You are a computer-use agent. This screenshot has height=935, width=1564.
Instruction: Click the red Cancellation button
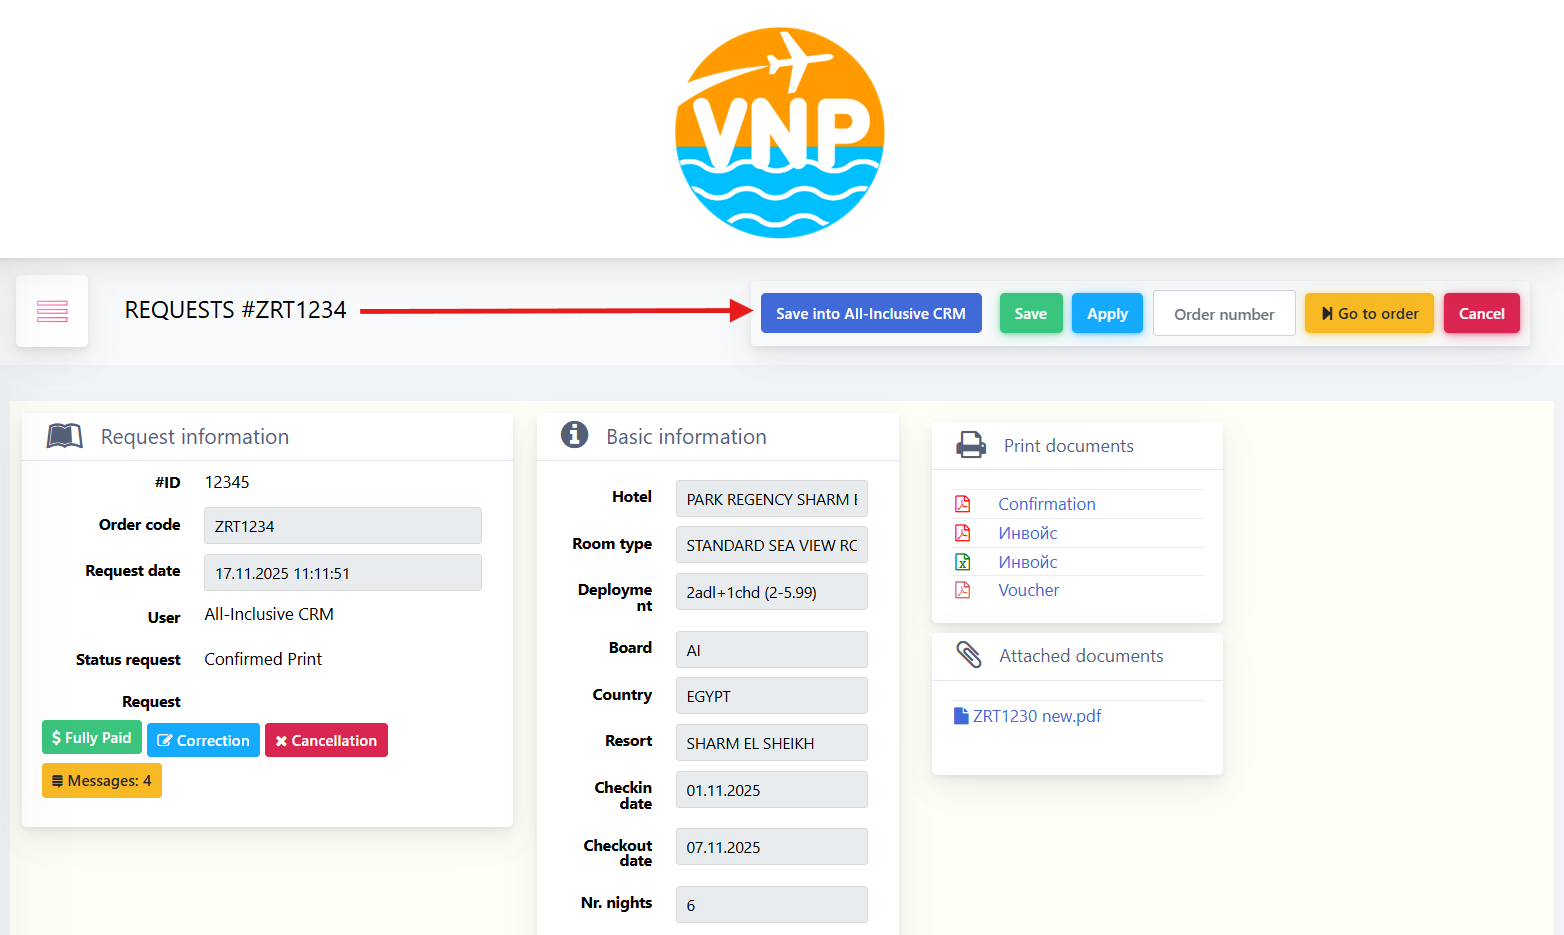tap(326, 740)
